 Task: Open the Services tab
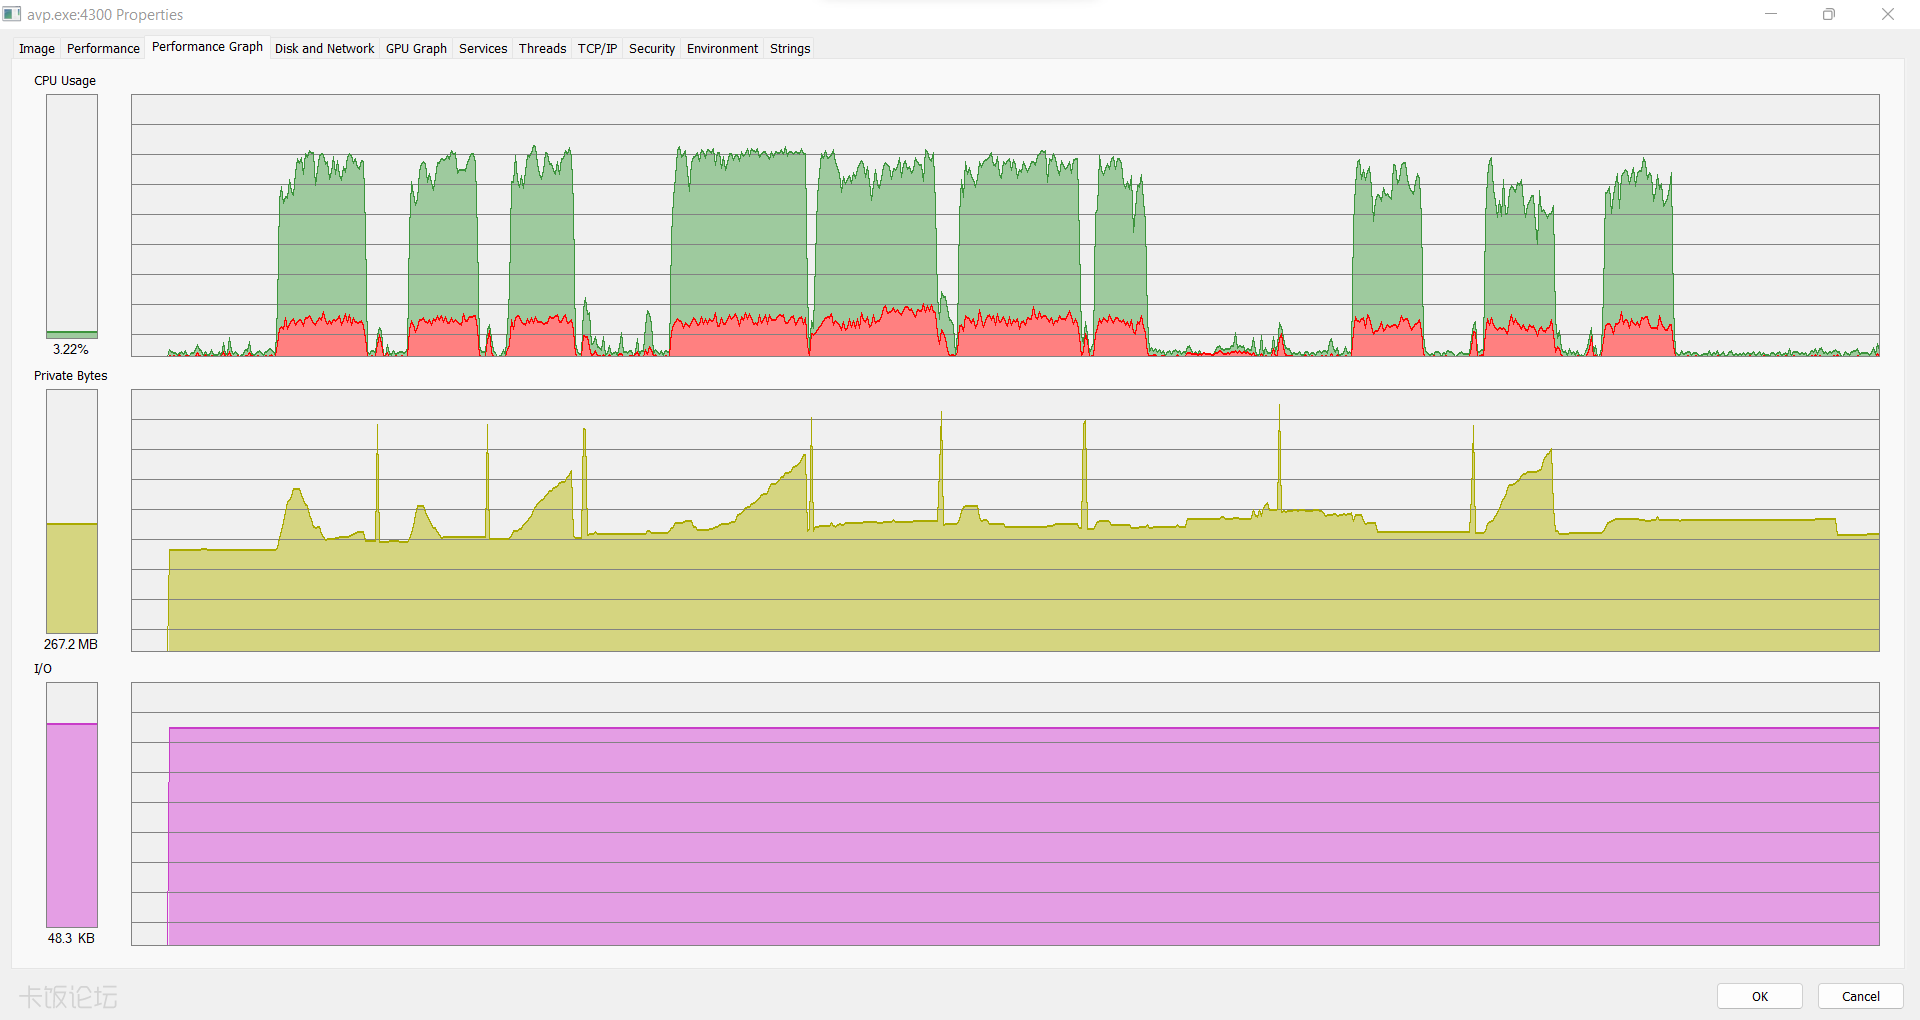pos(483,48)
